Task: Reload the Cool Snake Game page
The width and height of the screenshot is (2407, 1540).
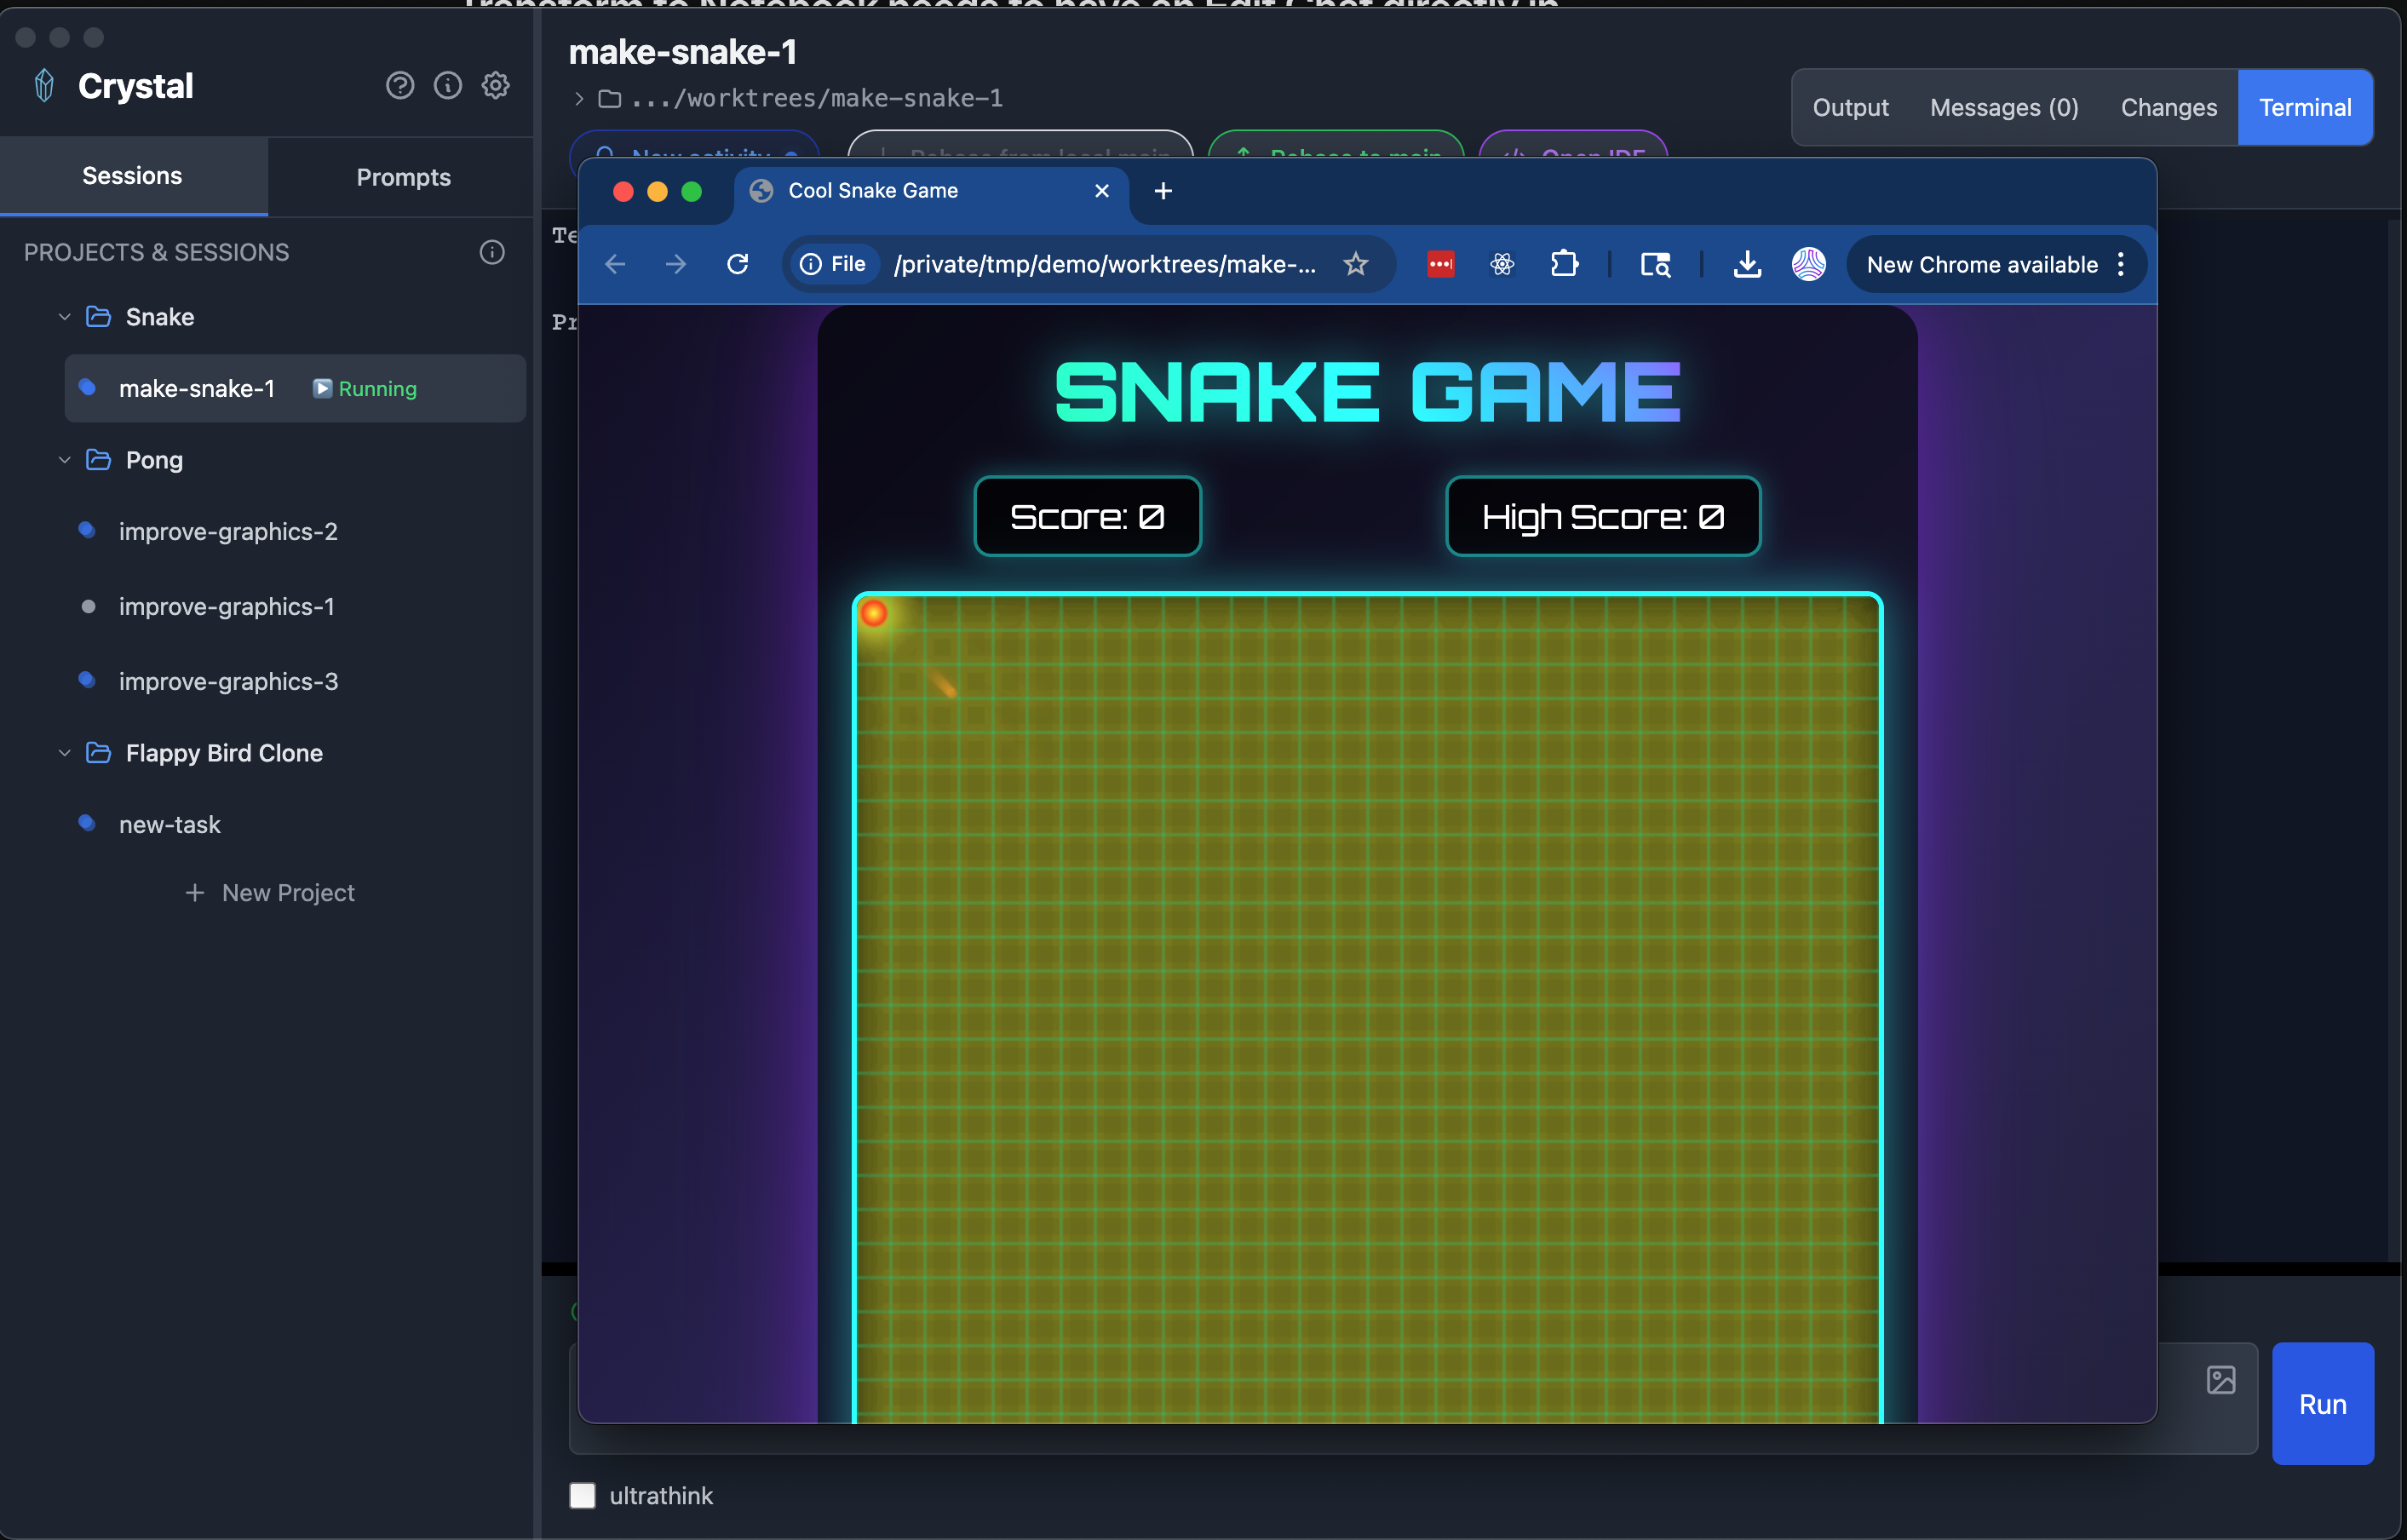Action: tap(737, 264)
